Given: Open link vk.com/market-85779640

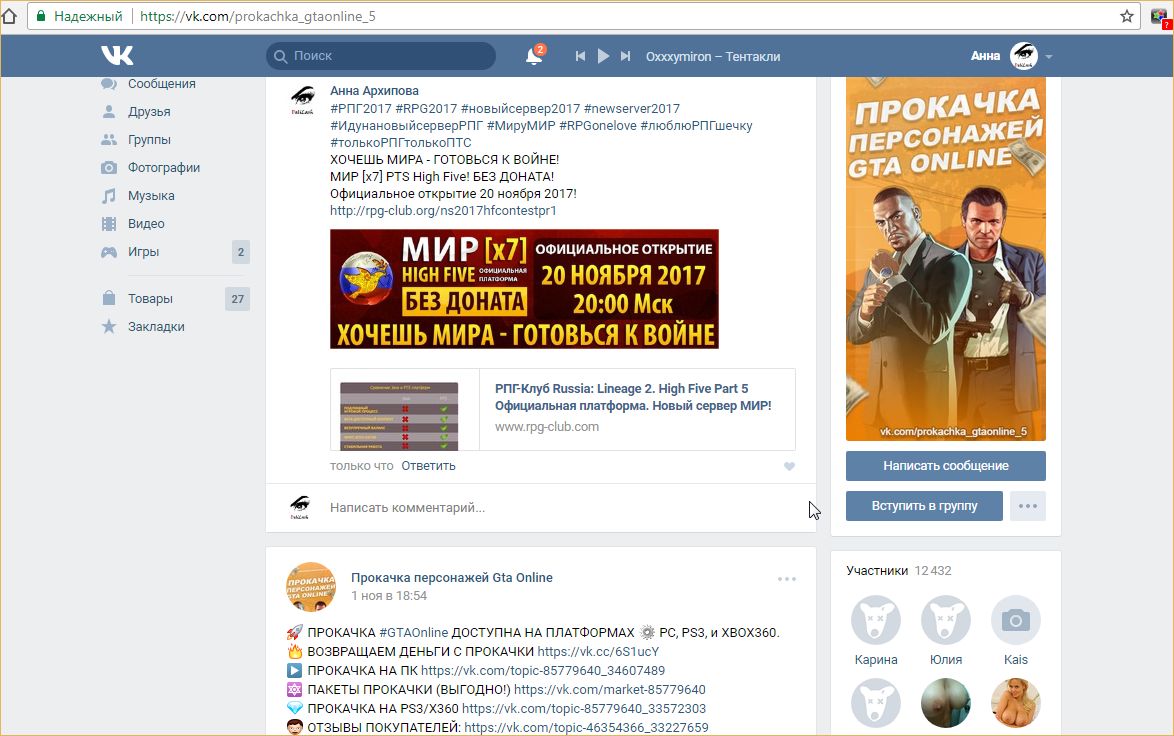Looking at the screenshot, I should click(609, 690).
